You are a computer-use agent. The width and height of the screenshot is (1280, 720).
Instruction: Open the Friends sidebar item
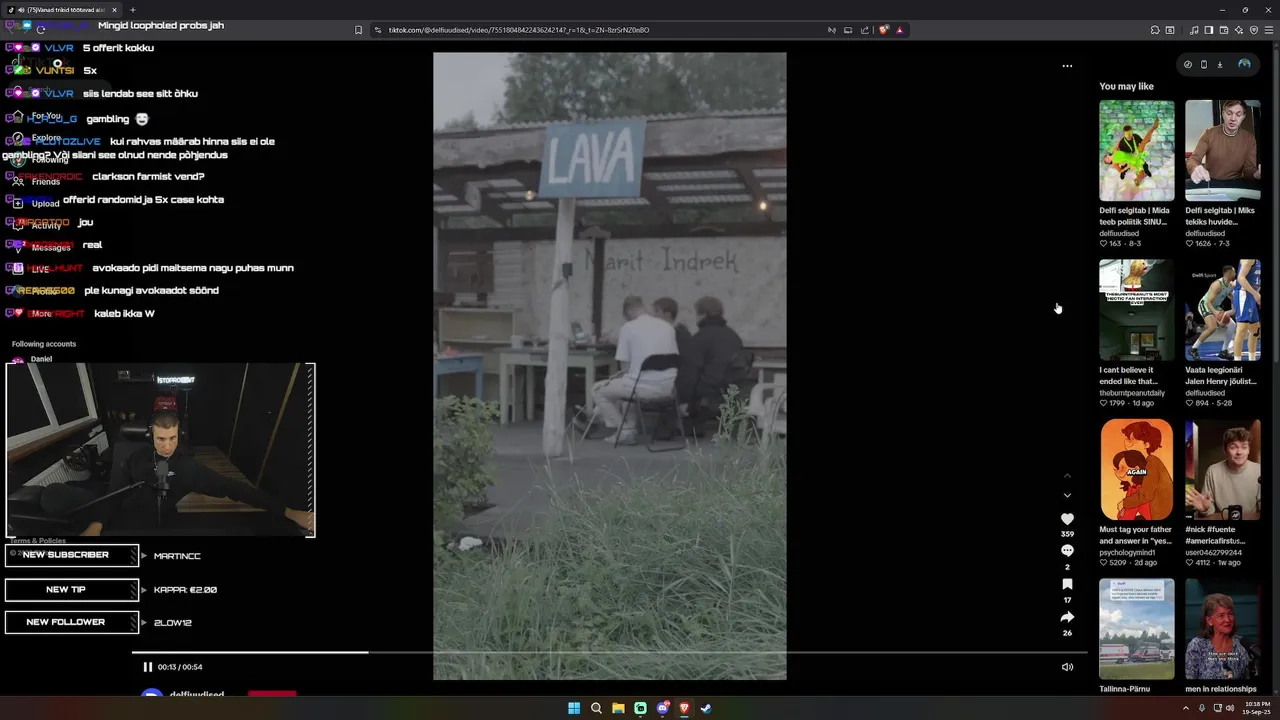[38, 182]
